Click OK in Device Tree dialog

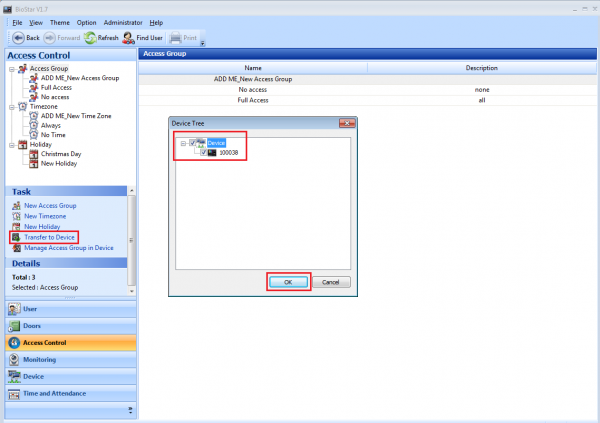[288, 282]
